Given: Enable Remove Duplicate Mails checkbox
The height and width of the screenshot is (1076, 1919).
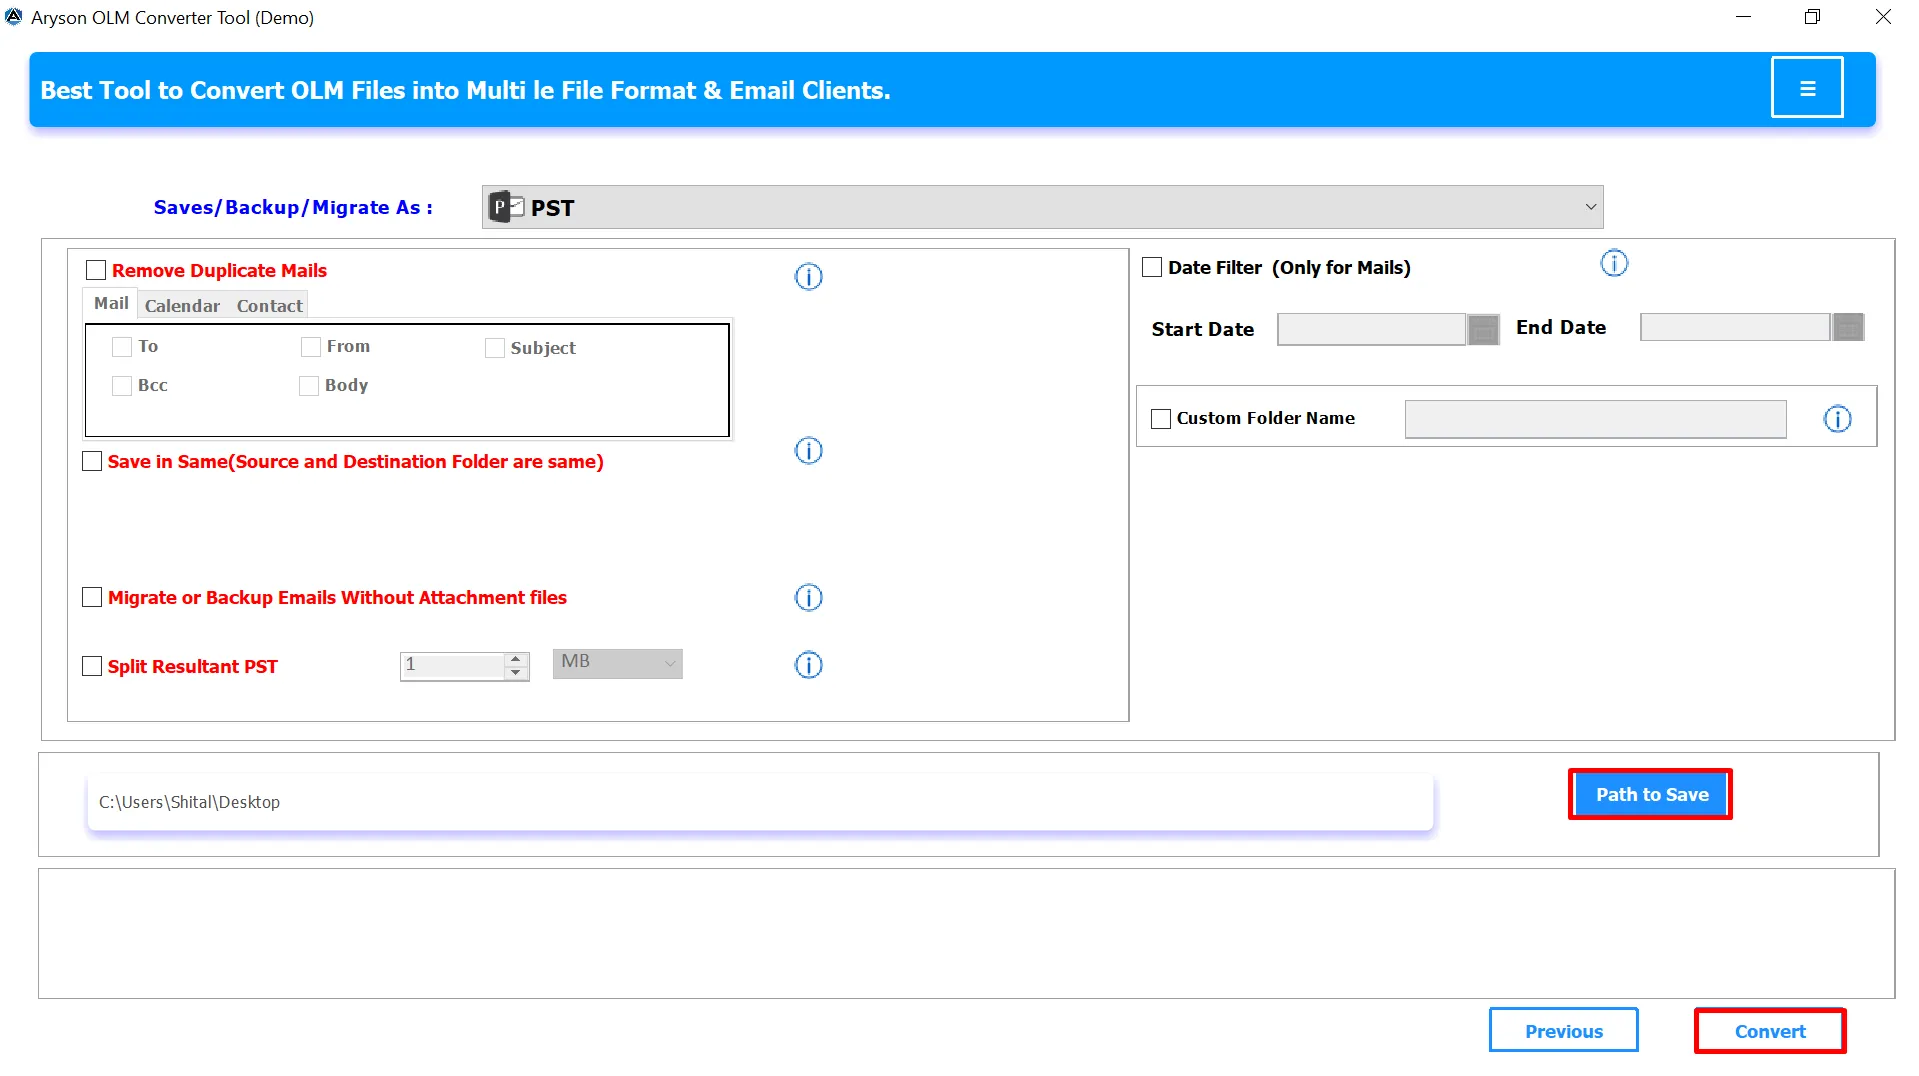Looking at the screenshot, I should [96, 270].
